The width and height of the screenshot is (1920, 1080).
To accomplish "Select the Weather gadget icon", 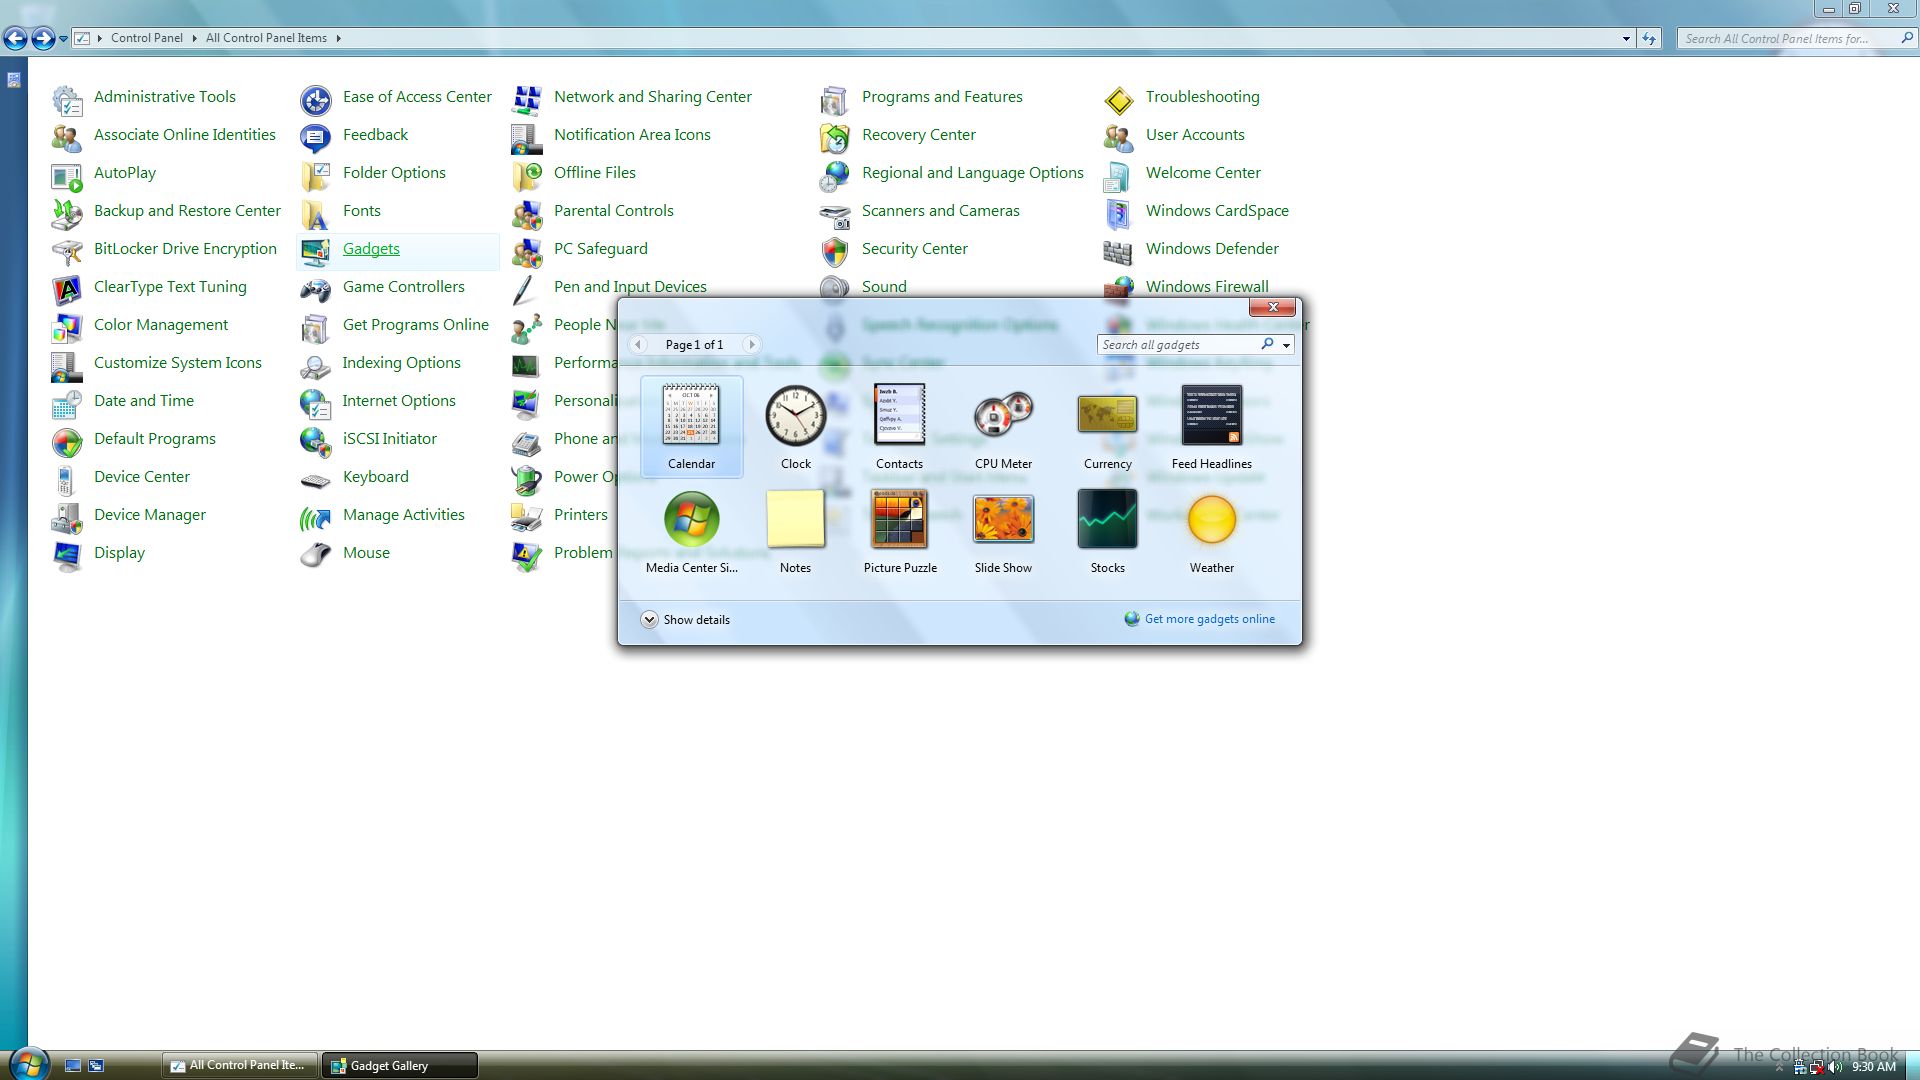I will [1211, 519].
